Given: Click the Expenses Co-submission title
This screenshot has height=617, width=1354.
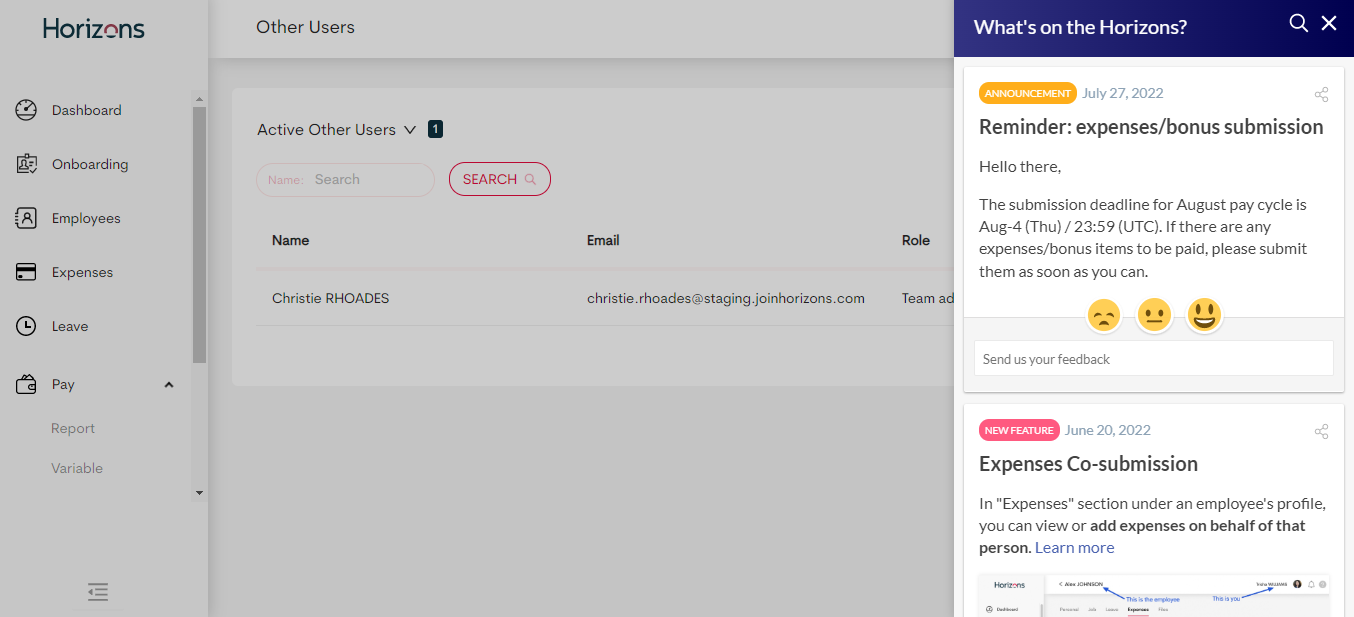Looking at the screenshot, I should coord(1088,464).
